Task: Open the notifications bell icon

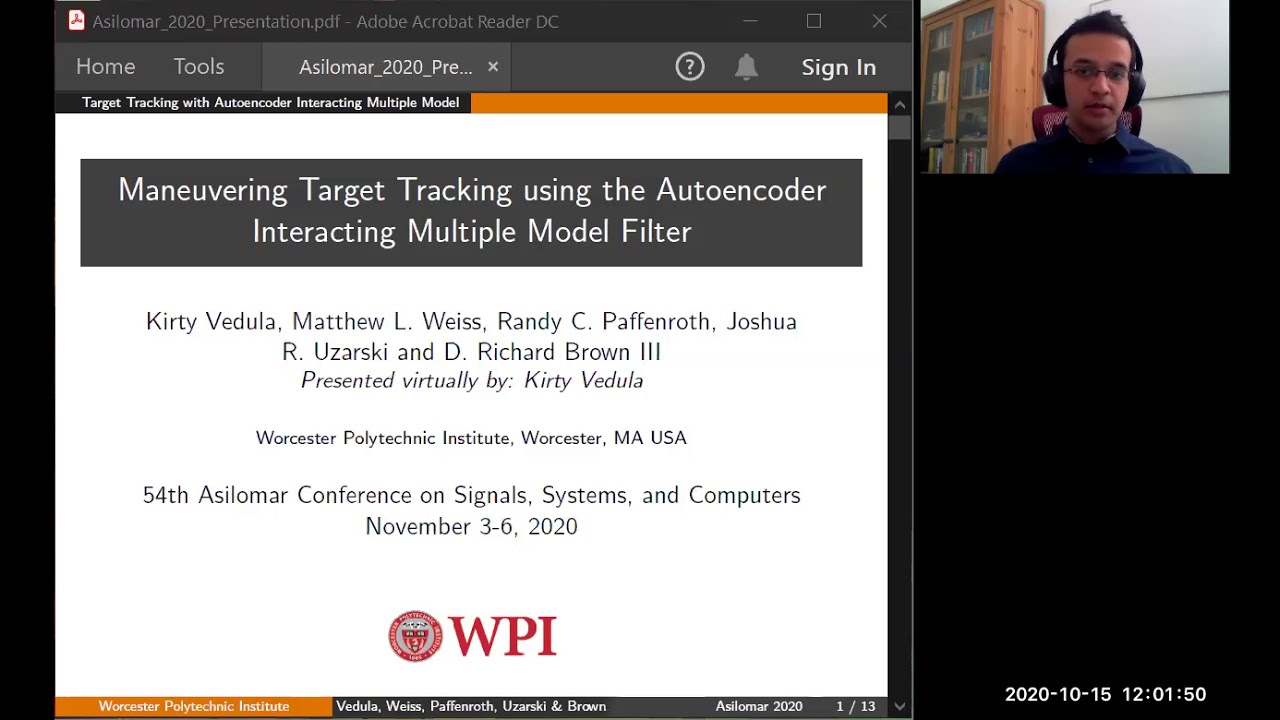Action: coord(746,67)
